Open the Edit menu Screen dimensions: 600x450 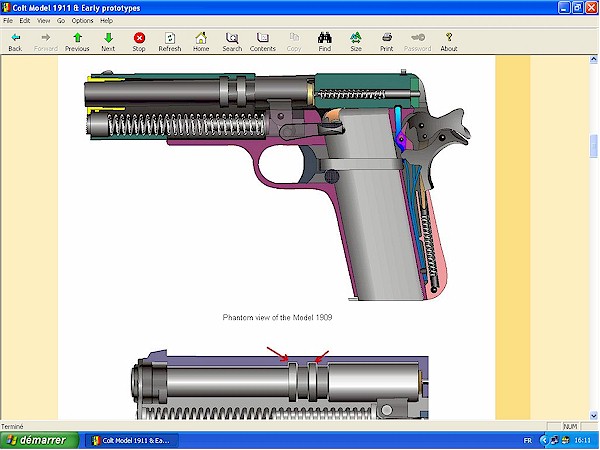[x=25, y=21]
